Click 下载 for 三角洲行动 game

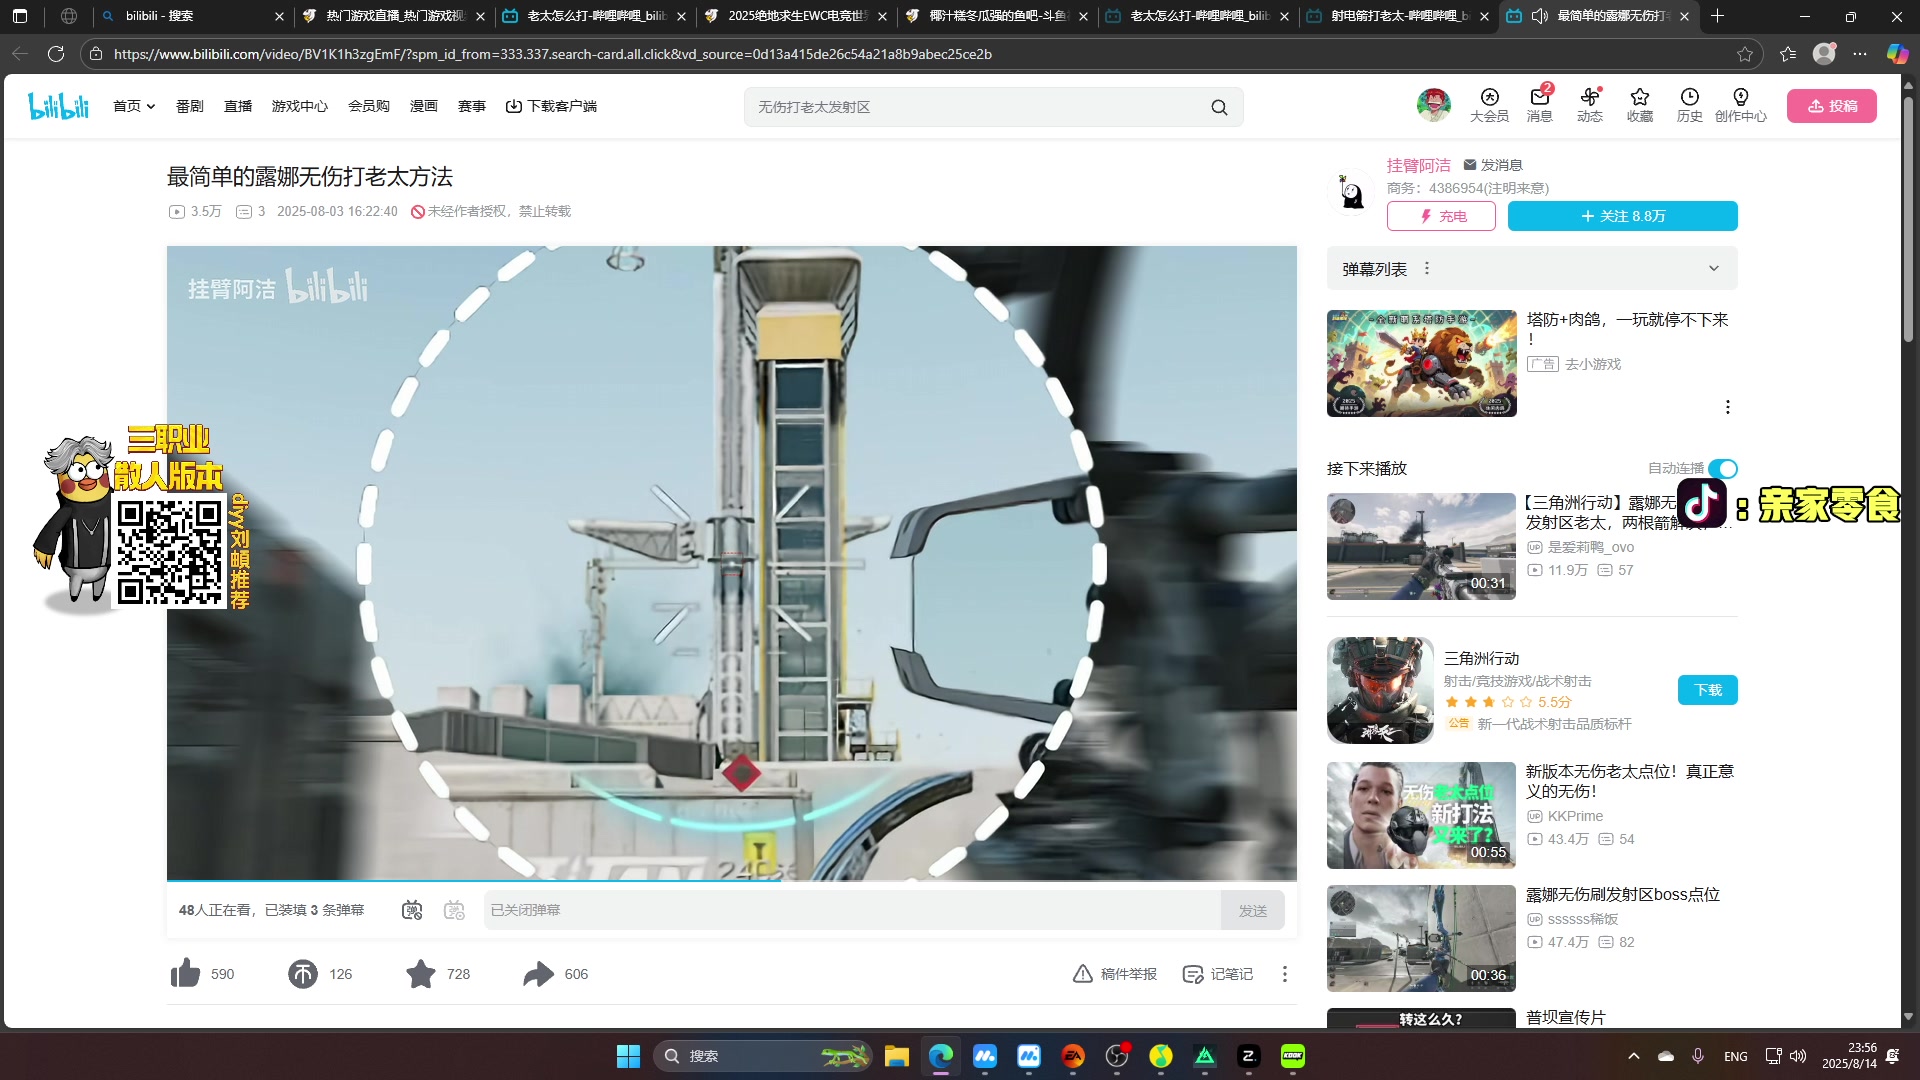pos(1707,690)
